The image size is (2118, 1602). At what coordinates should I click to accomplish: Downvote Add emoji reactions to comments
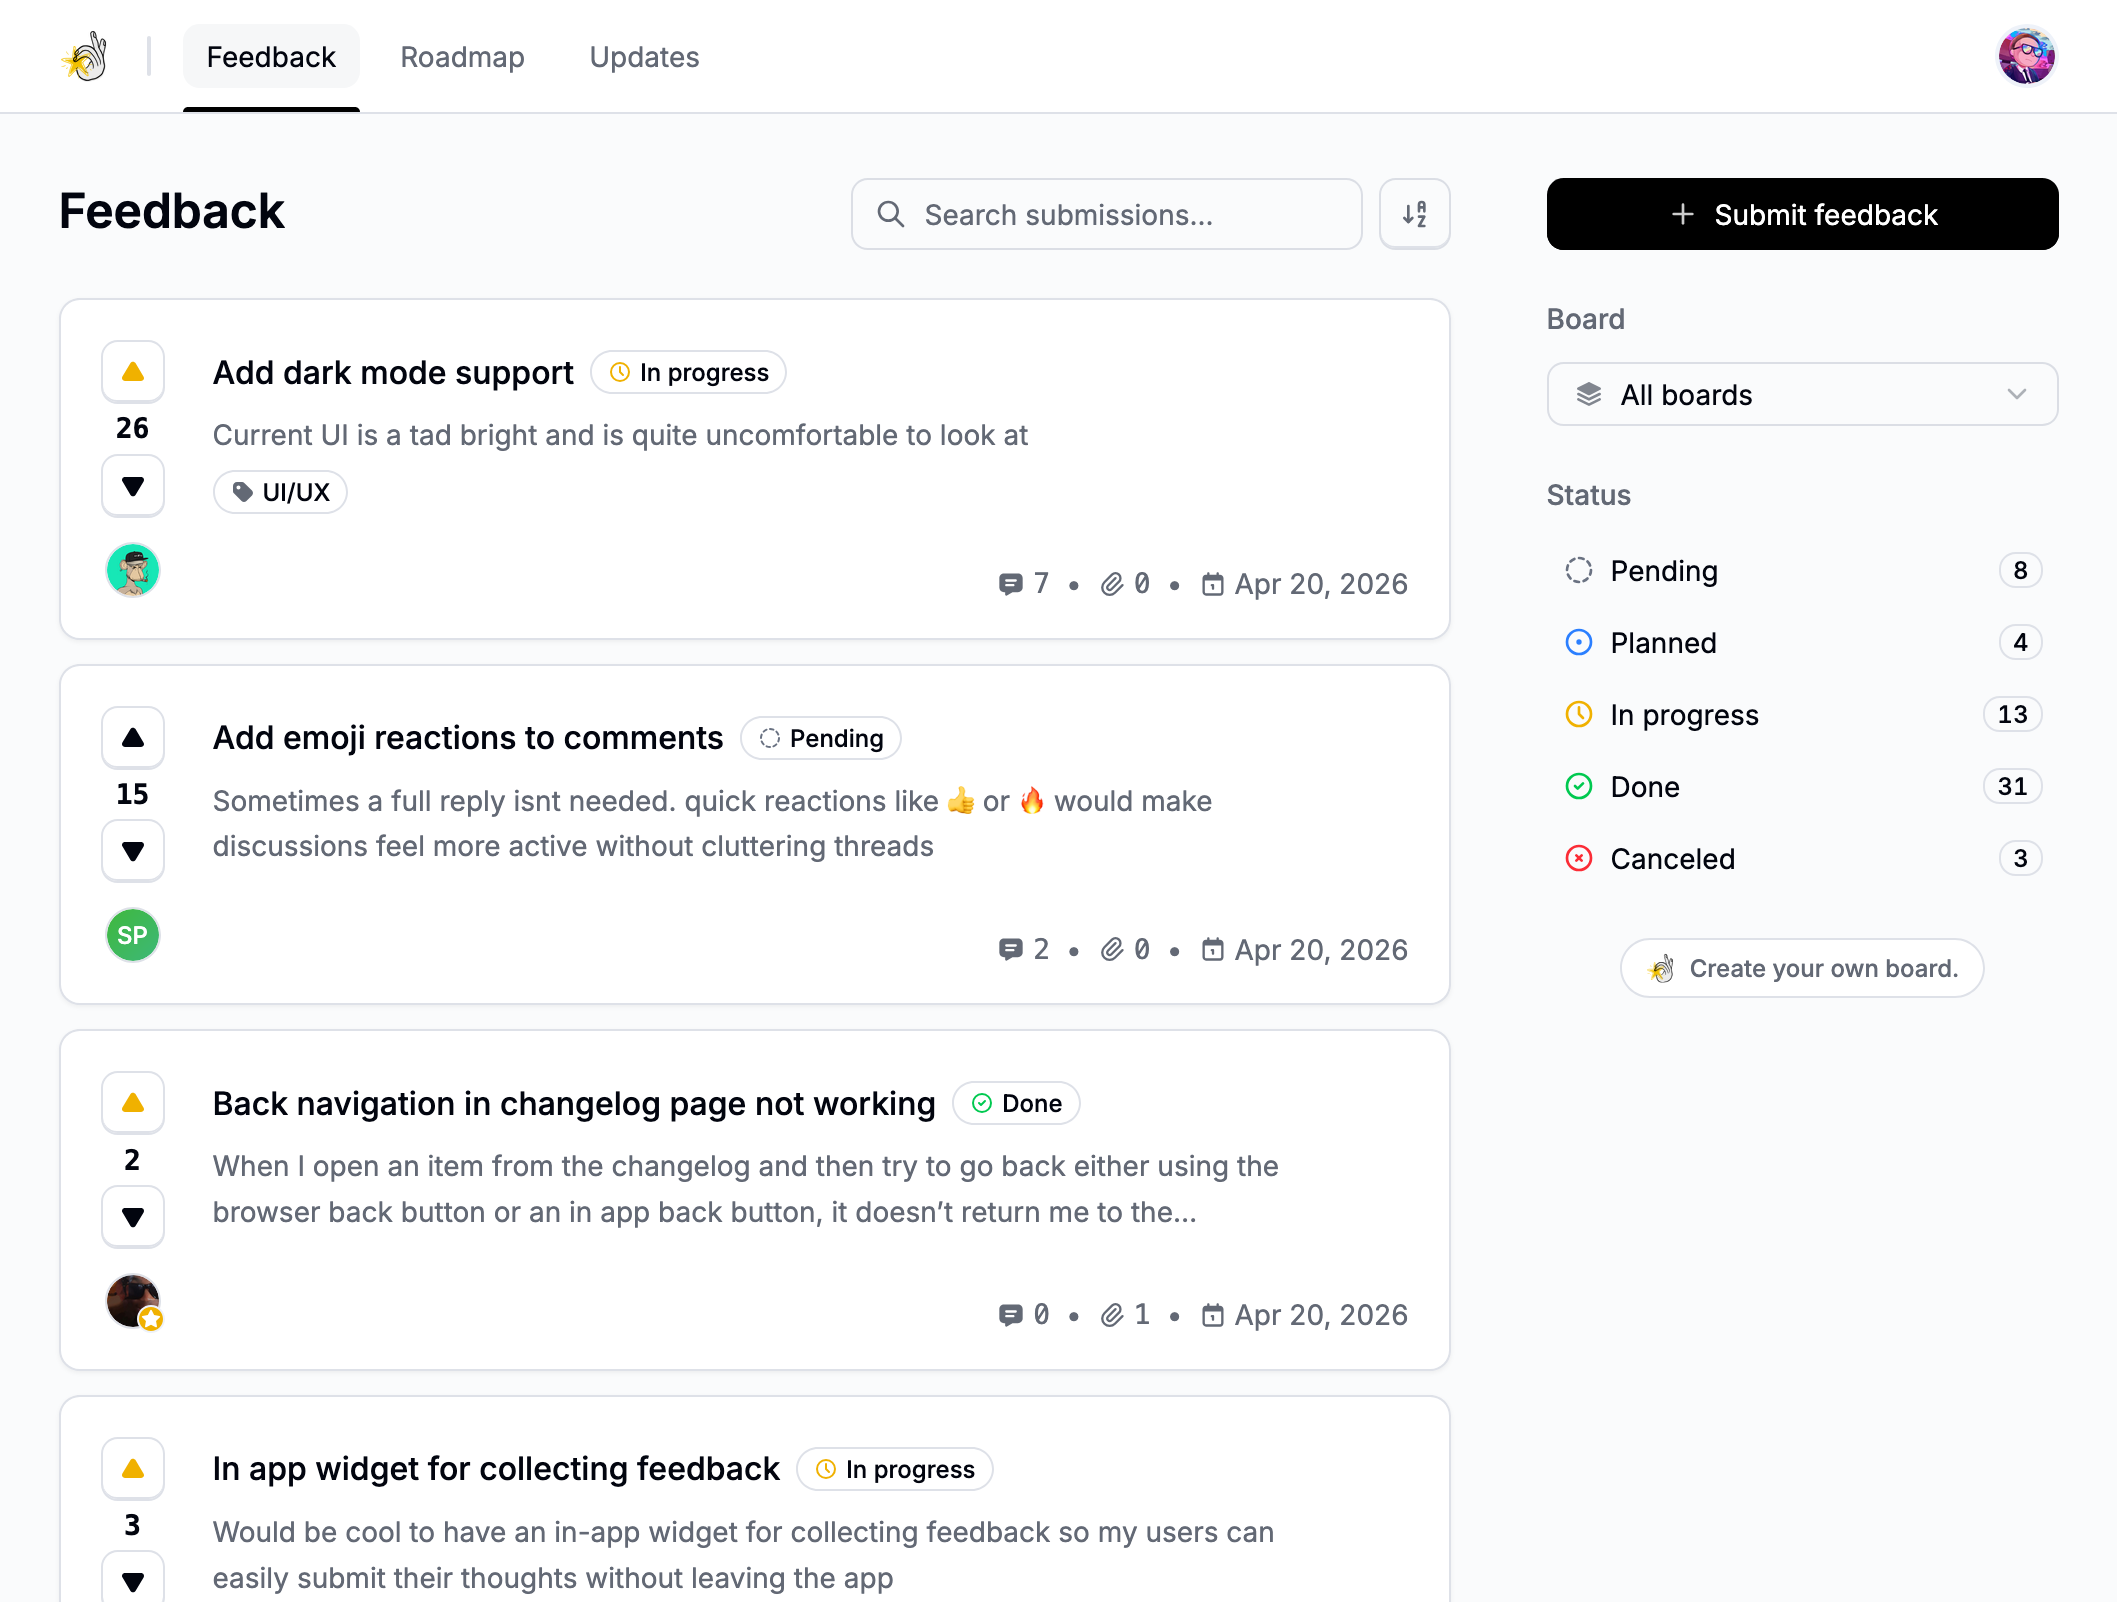133,851
